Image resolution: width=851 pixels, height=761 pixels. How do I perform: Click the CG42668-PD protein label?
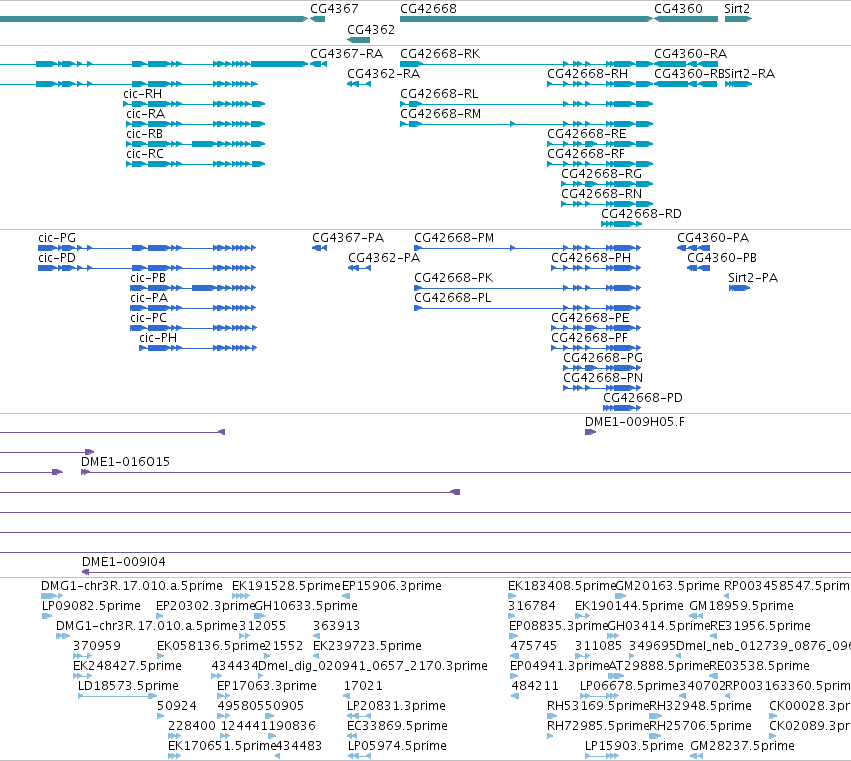643,398
